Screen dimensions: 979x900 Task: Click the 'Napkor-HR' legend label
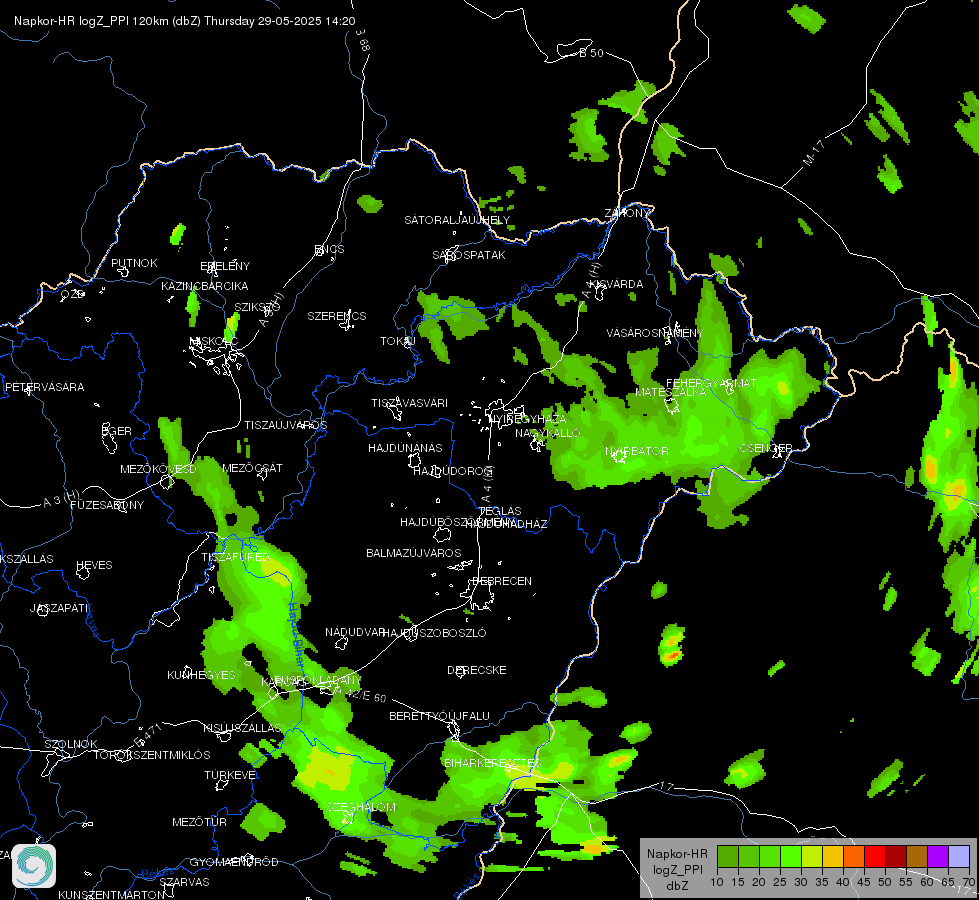click(x=677, y=854)
